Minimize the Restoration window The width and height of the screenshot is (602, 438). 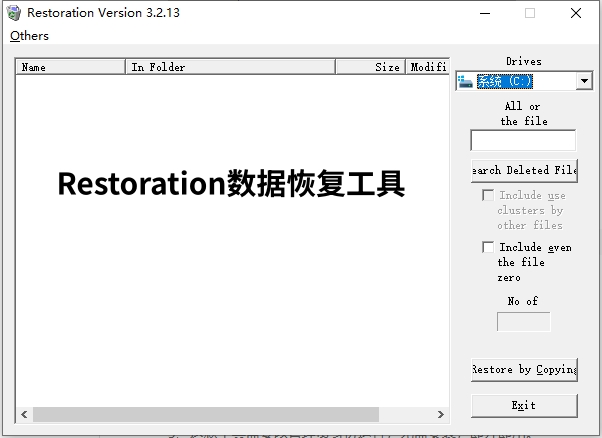pyautogui.click(x=485, y=13)
